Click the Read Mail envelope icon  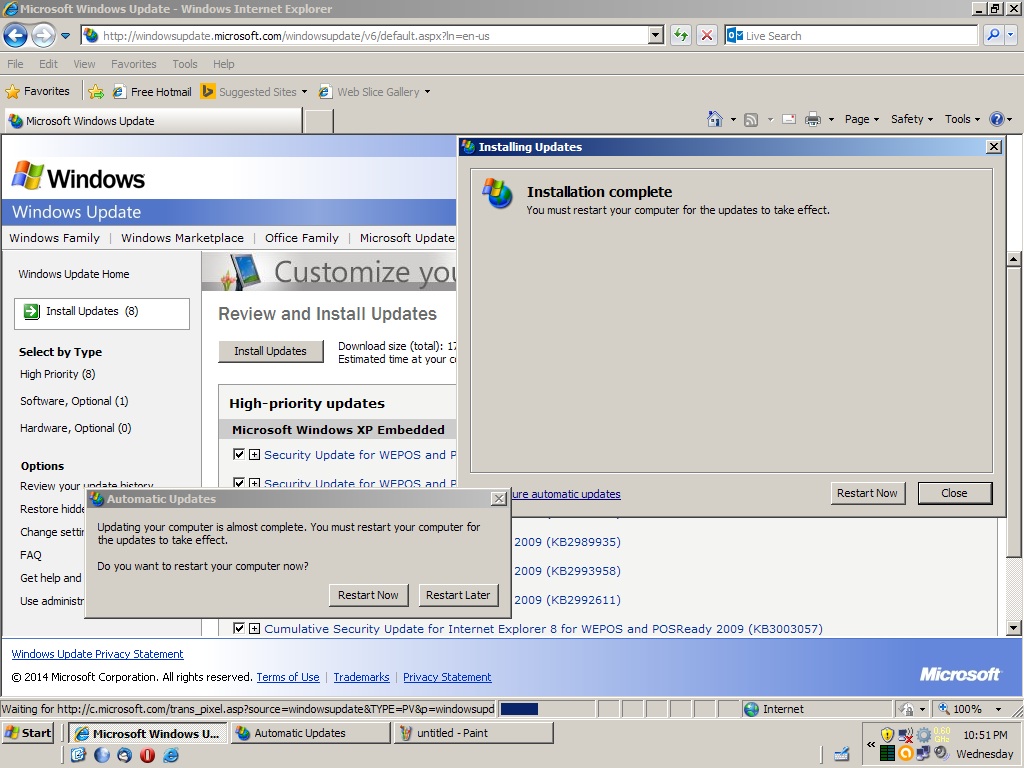pyautogui.click(x=789, y=120)
